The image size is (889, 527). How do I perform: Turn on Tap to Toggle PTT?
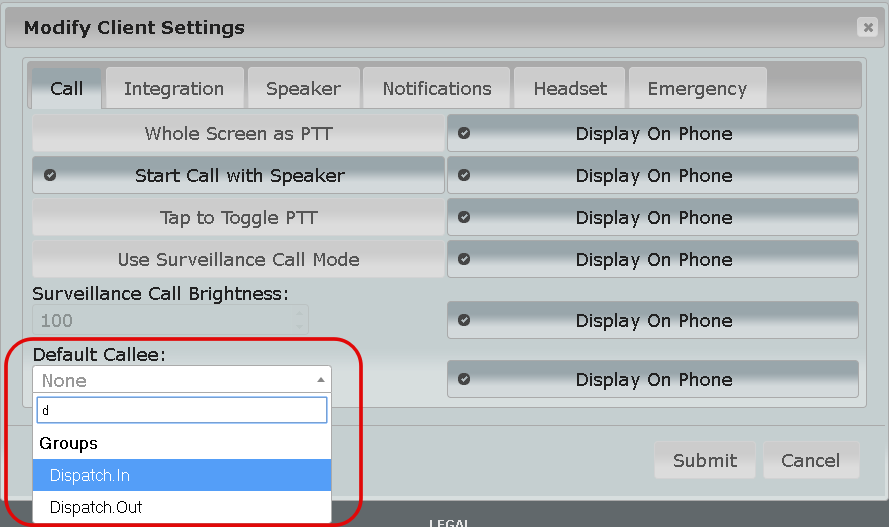tap(238, 218)
